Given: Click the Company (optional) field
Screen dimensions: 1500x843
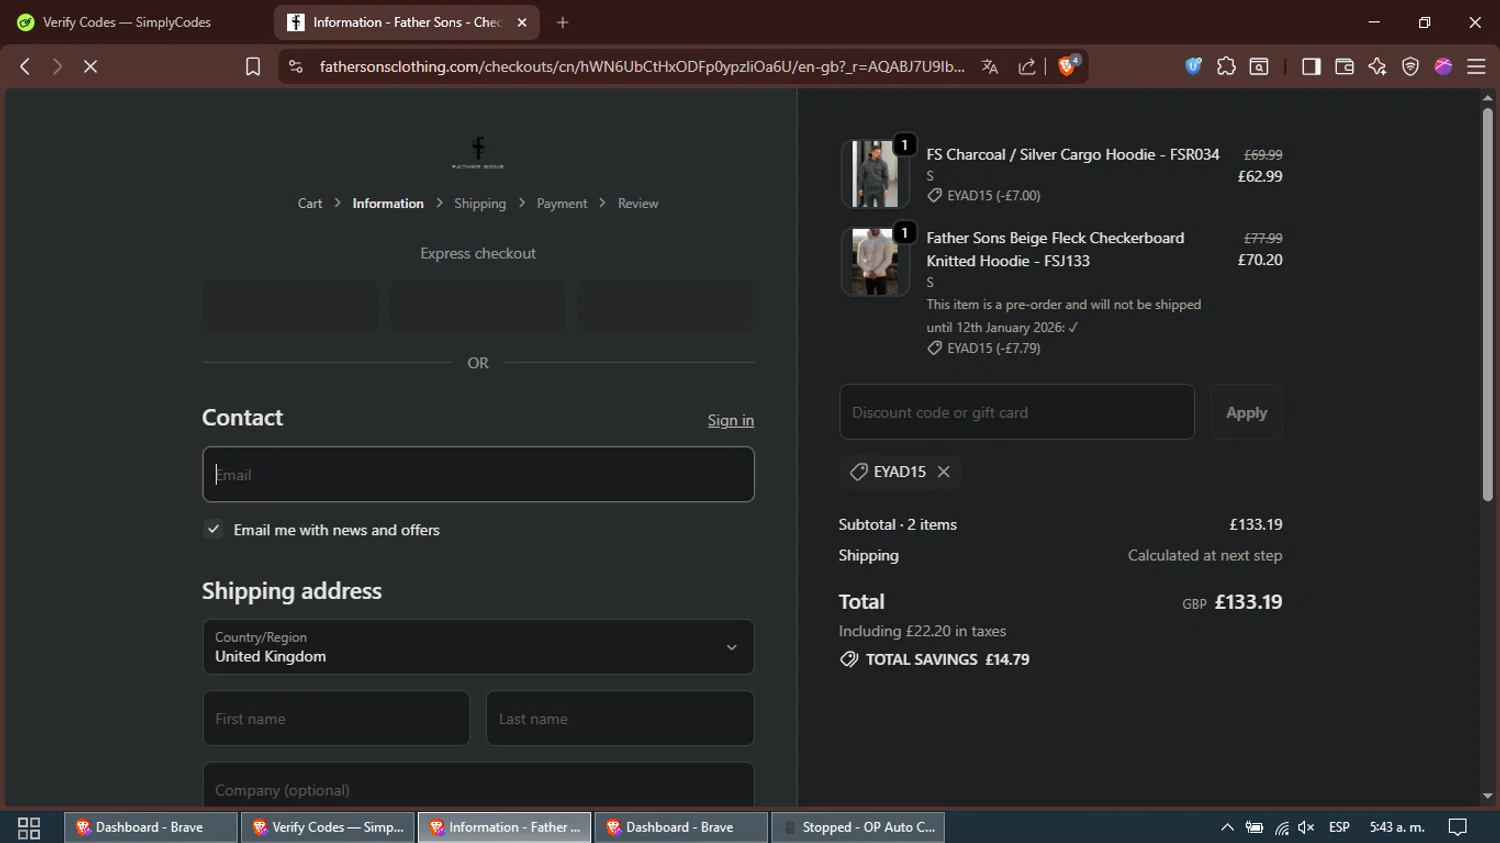Looking at the screenshot, I should click(x=478, y=786).
